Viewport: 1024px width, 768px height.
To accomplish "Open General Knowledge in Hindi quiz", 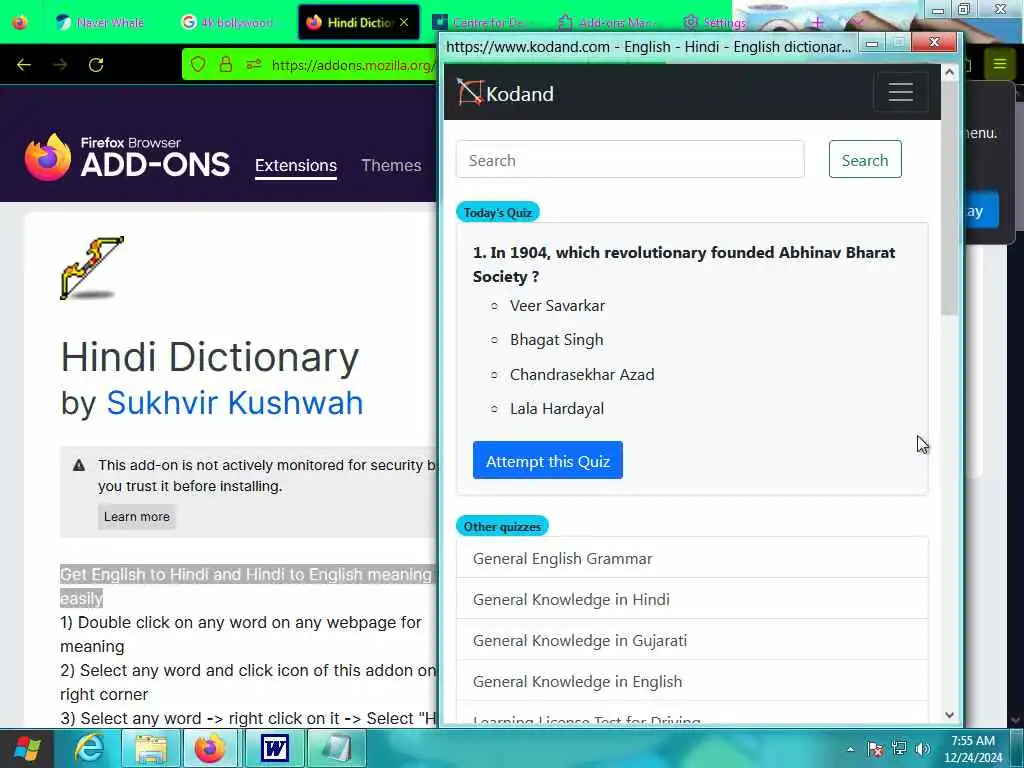I will click(692, 599).
